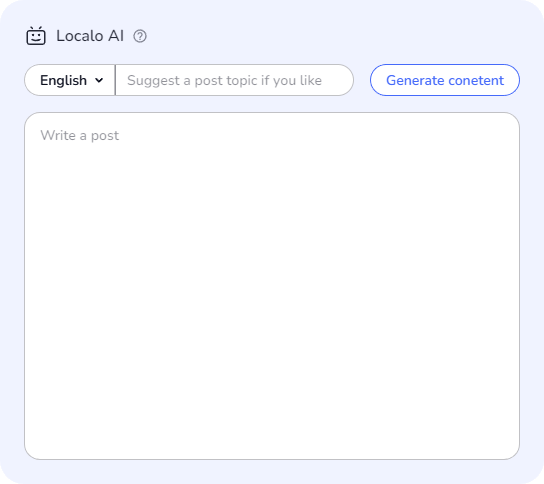Place the cursor in the large post editor box

pos(272,286)
